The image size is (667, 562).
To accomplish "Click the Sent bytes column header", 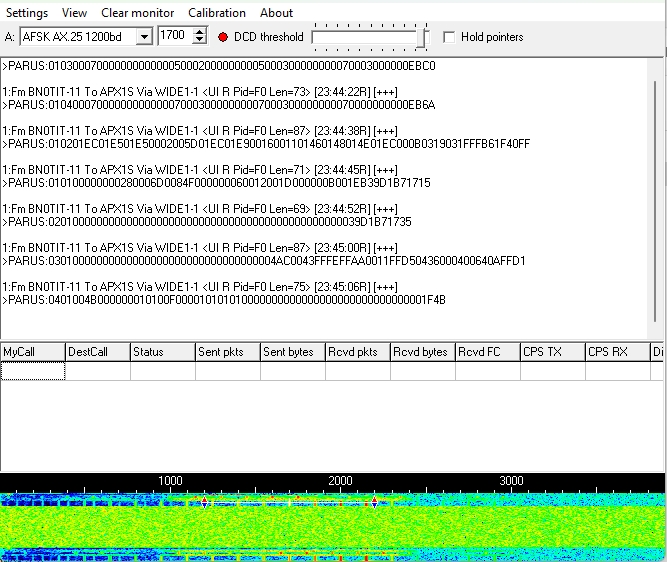I will click(293, 352).
